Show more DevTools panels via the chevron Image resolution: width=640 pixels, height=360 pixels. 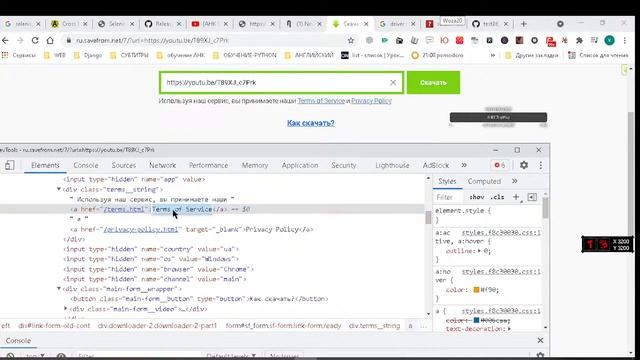(x=464, y=165)
